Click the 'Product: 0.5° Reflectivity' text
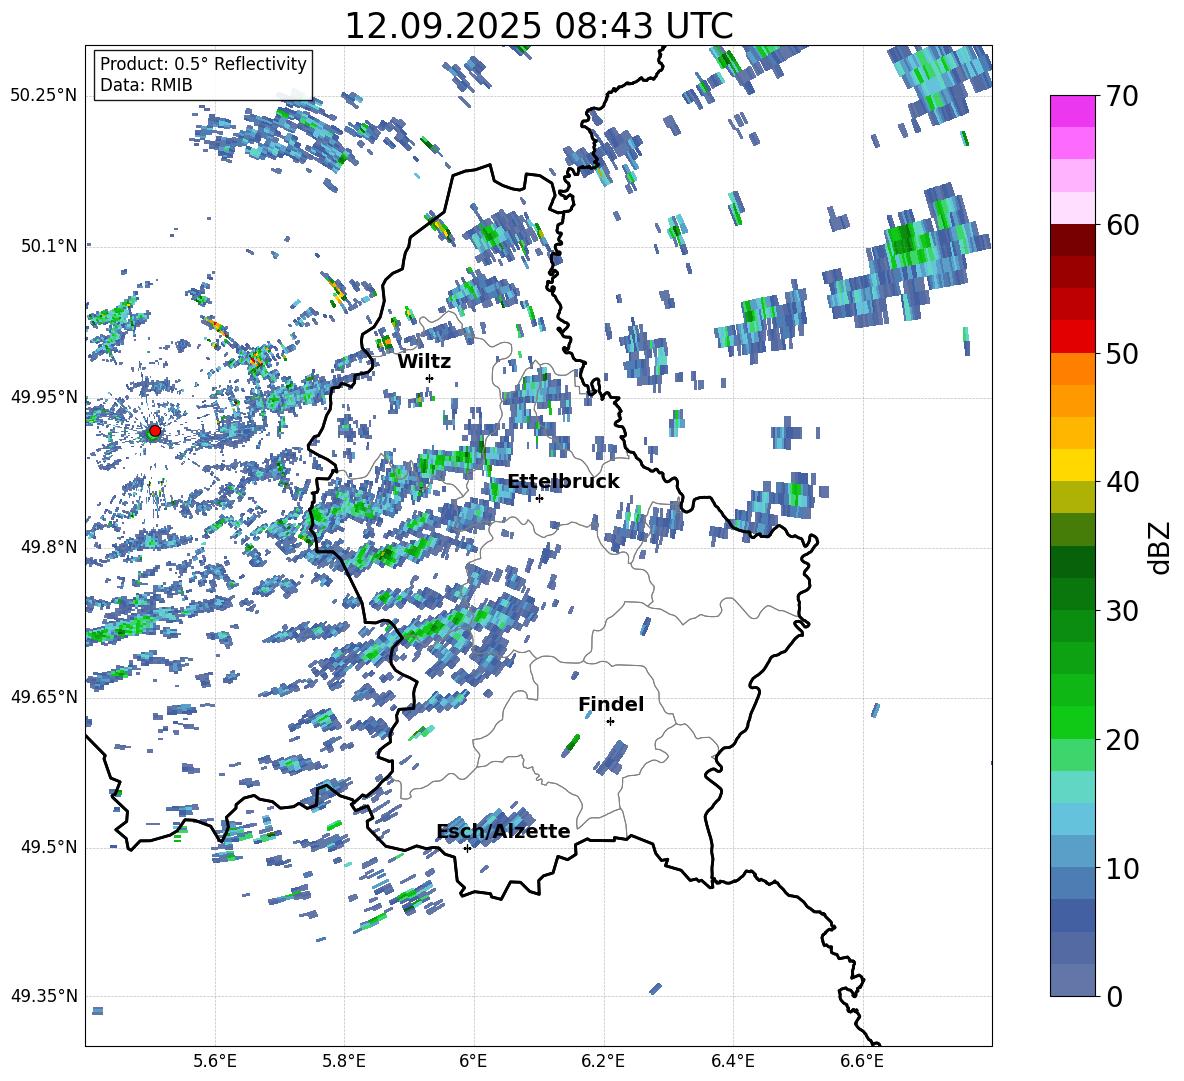1184x1081 pixels. pyautogui.click(x=203, y=63)
